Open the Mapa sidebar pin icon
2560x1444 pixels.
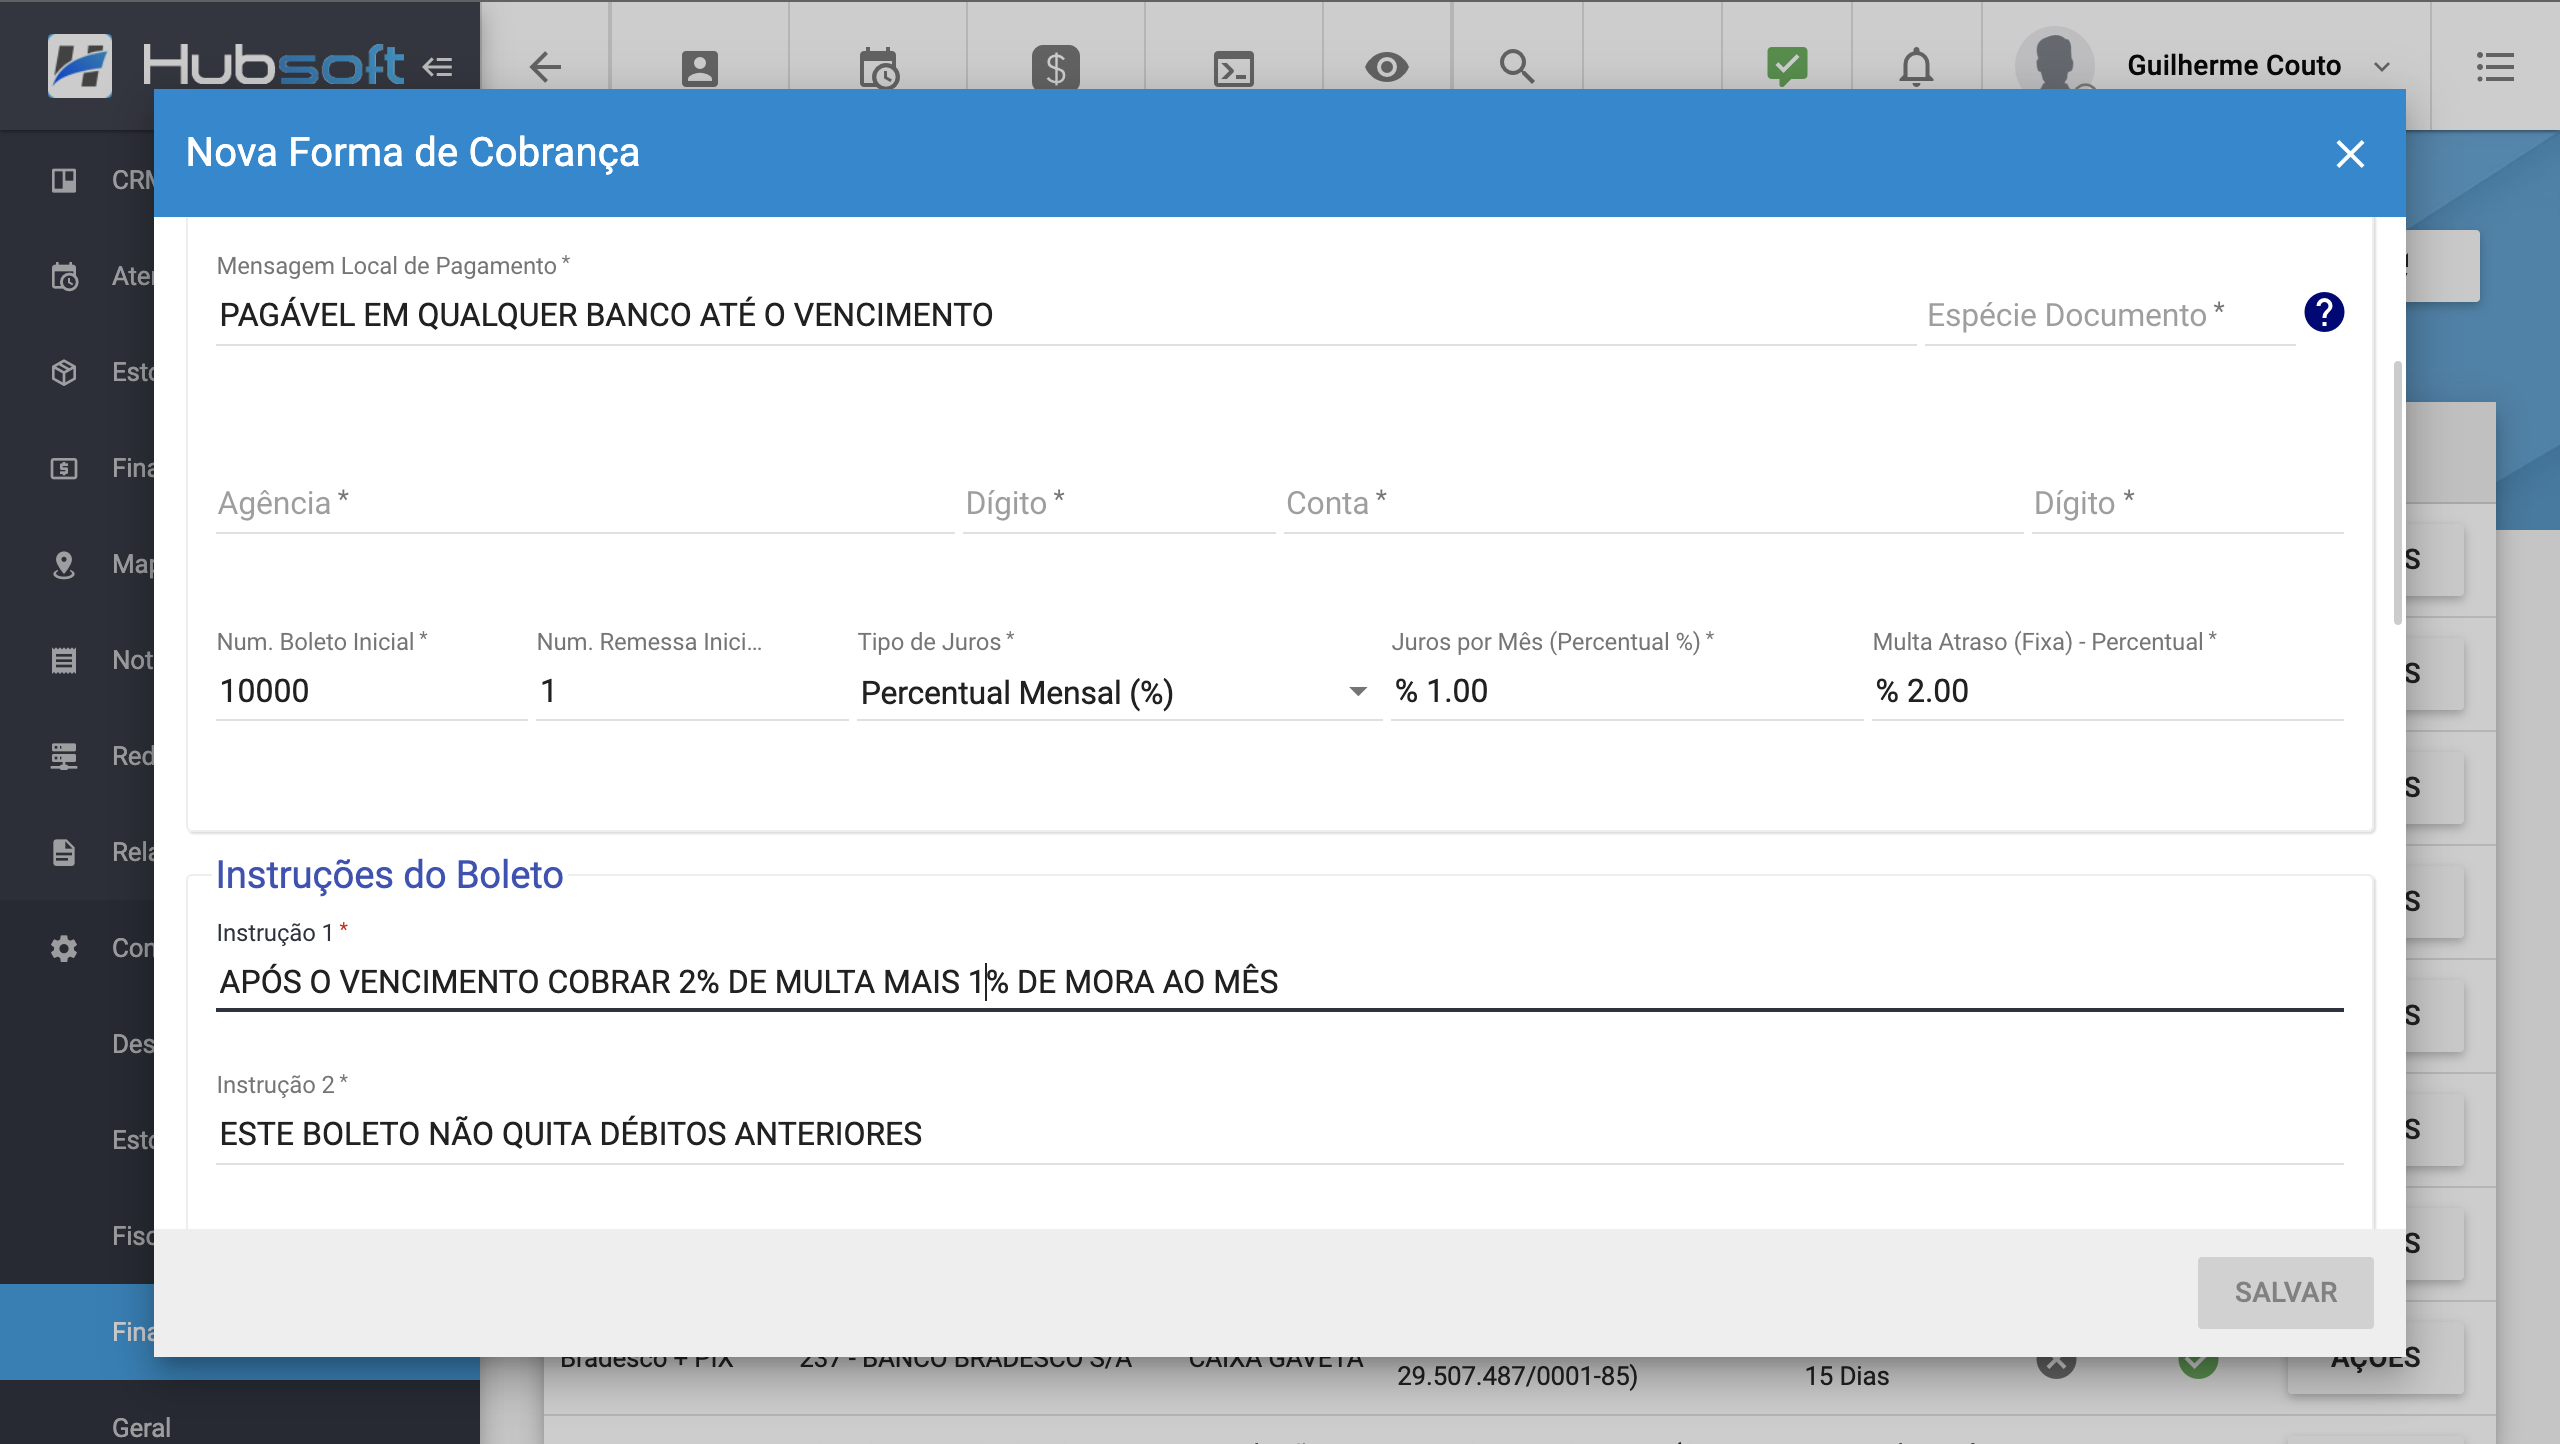point(64,565)
